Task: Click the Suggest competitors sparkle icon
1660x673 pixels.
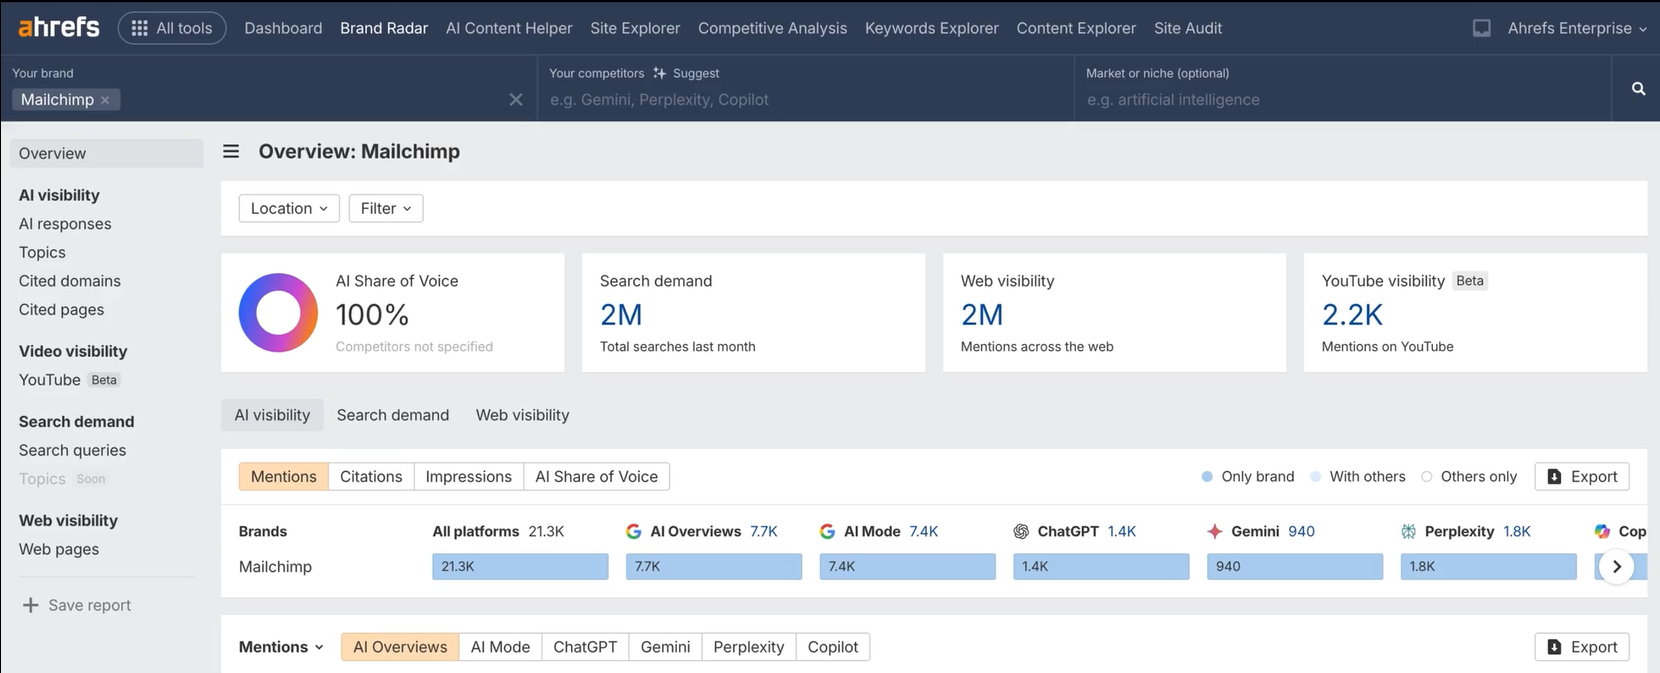Action: click(660, 73)
